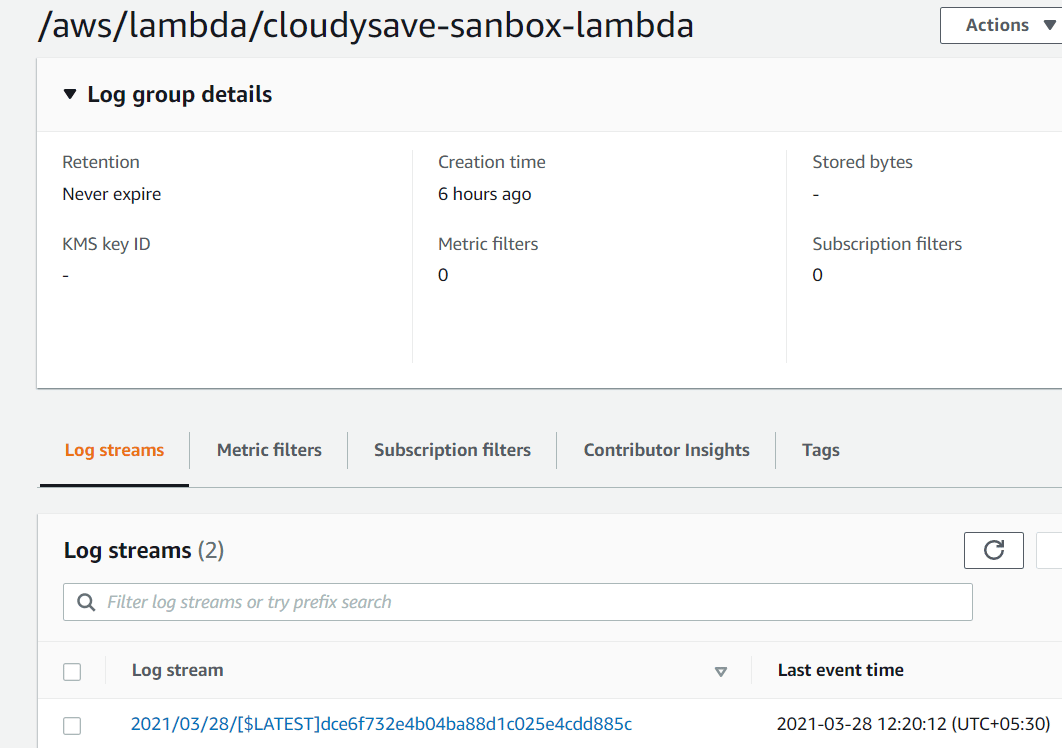Click the partially visible button beside refresh
This screenshot has height=748, width=1062.
1049,550
